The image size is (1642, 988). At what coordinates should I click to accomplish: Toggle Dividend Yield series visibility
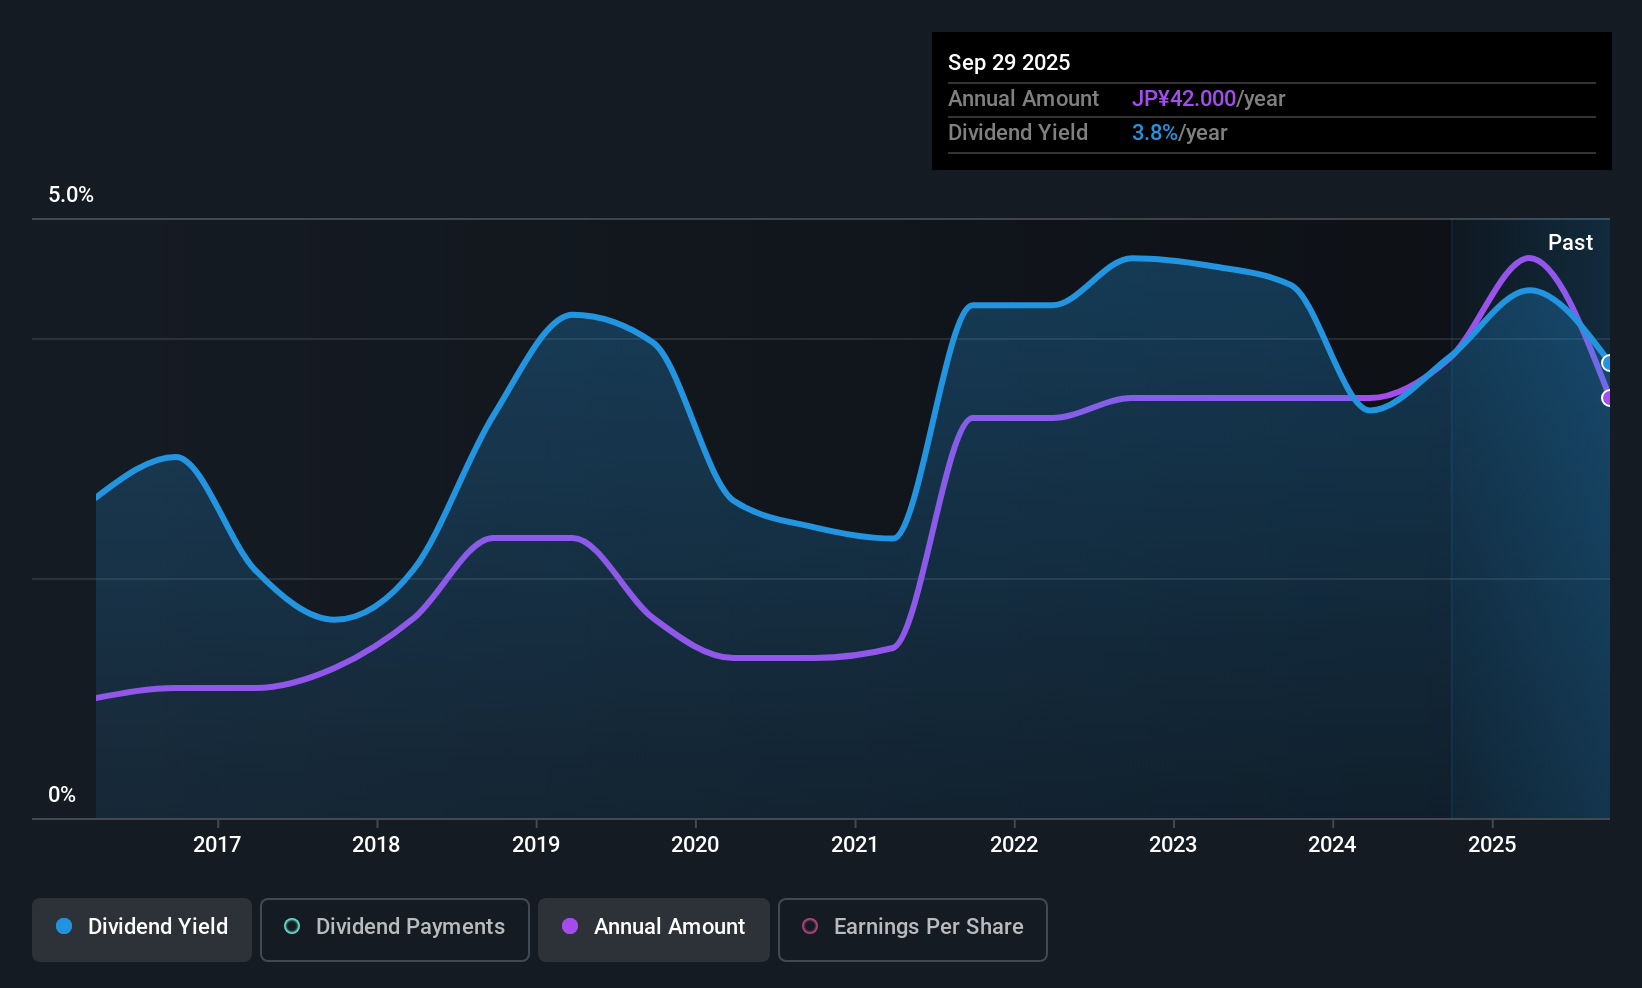pos(141,927)
